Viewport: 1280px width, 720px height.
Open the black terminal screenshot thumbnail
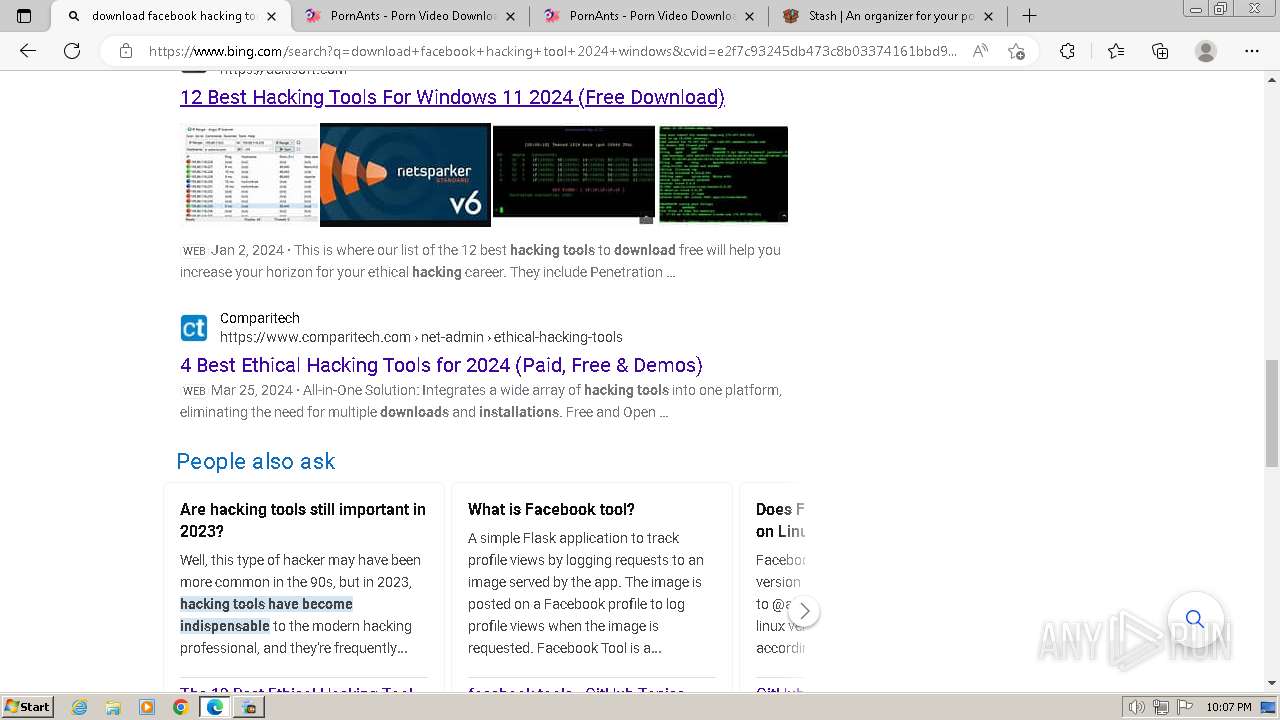pyautogui.click(x=574, y=174)
